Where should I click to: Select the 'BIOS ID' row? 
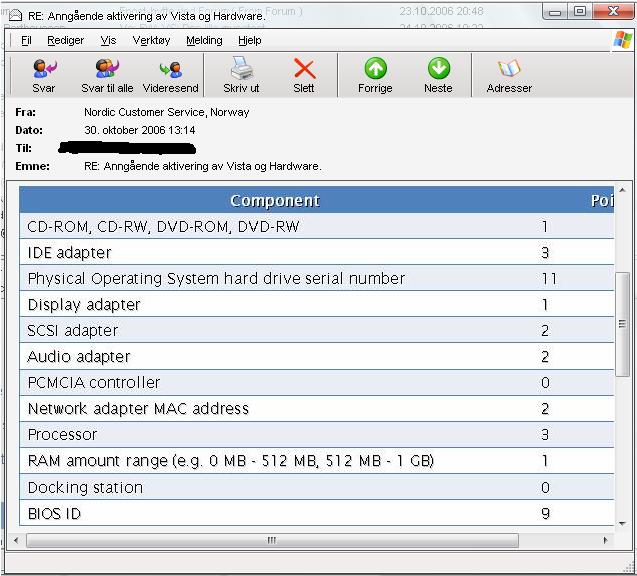tap(316, 513)
